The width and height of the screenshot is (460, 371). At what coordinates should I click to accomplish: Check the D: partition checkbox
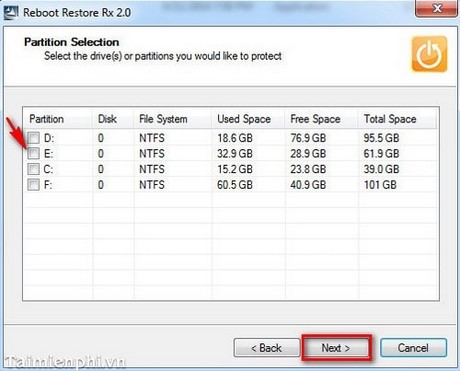pyautogui.click(x=33, y=138)
